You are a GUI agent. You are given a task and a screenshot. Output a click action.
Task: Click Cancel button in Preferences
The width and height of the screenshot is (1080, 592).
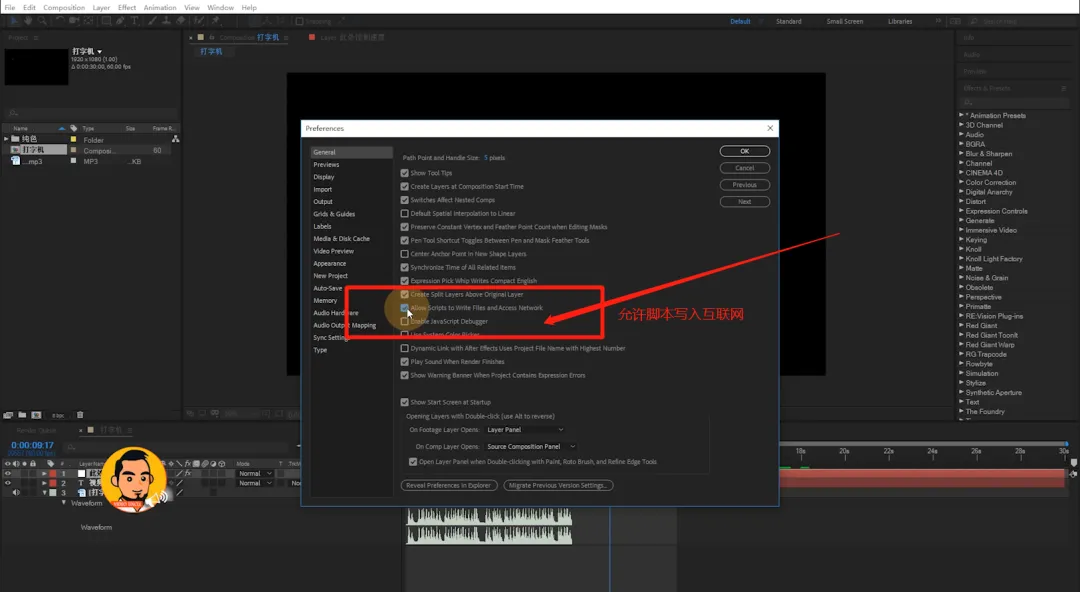[745, 168]
